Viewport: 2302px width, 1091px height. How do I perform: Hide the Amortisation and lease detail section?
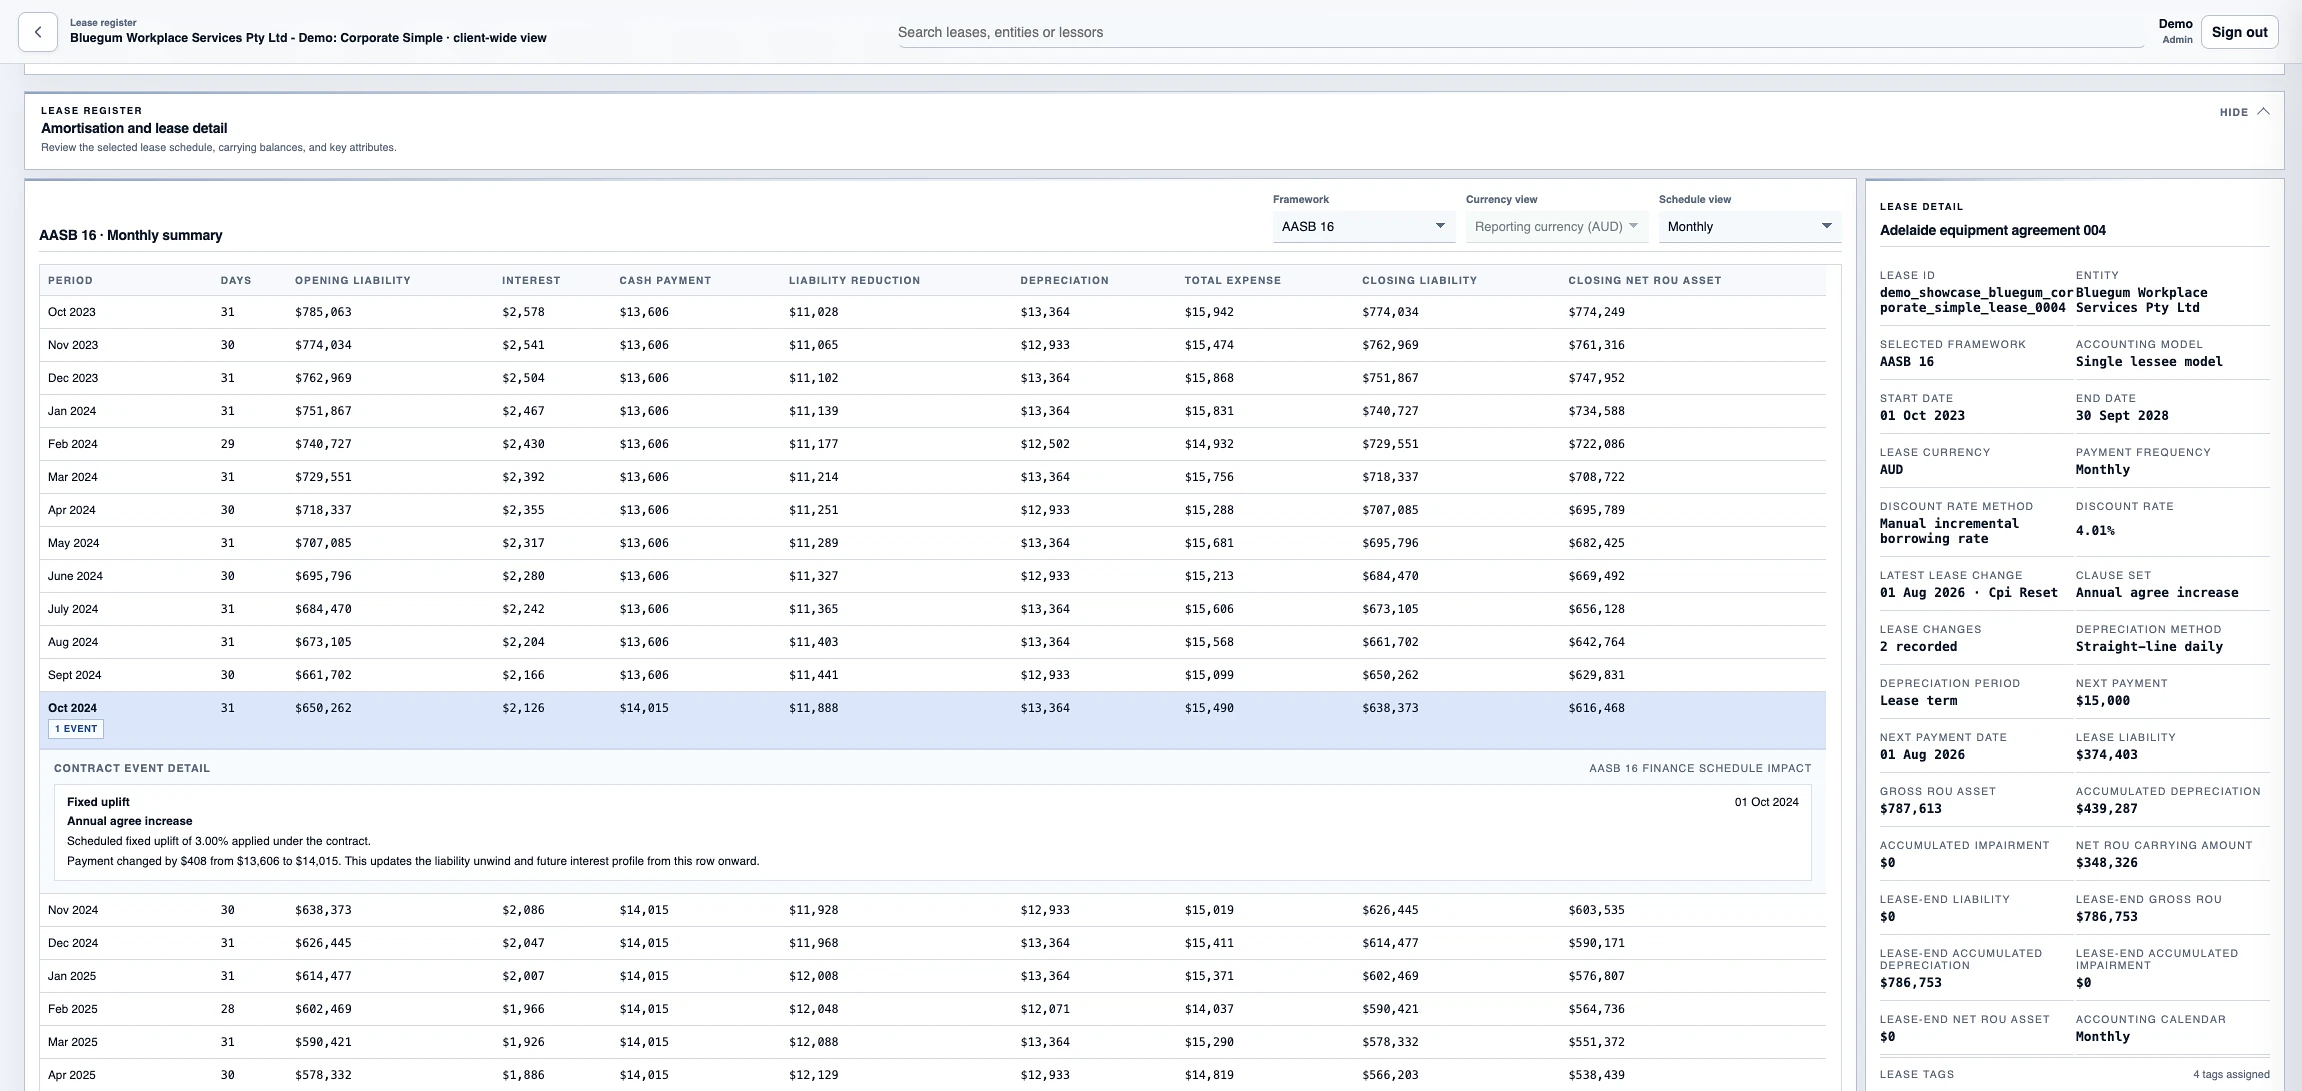(x=2244, y=112)
